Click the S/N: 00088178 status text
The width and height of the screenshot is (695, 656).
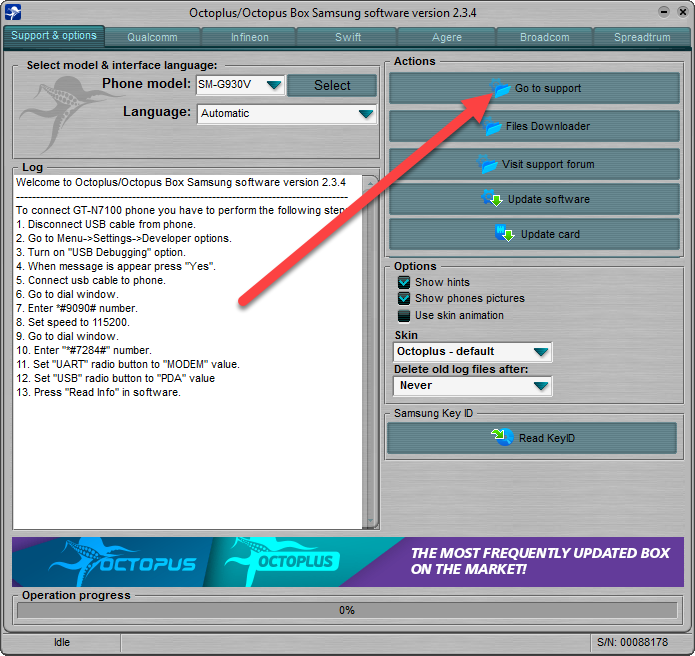632,642
